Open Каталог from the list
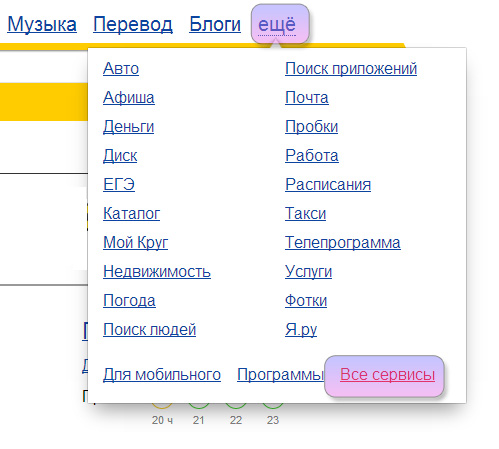 131,213
